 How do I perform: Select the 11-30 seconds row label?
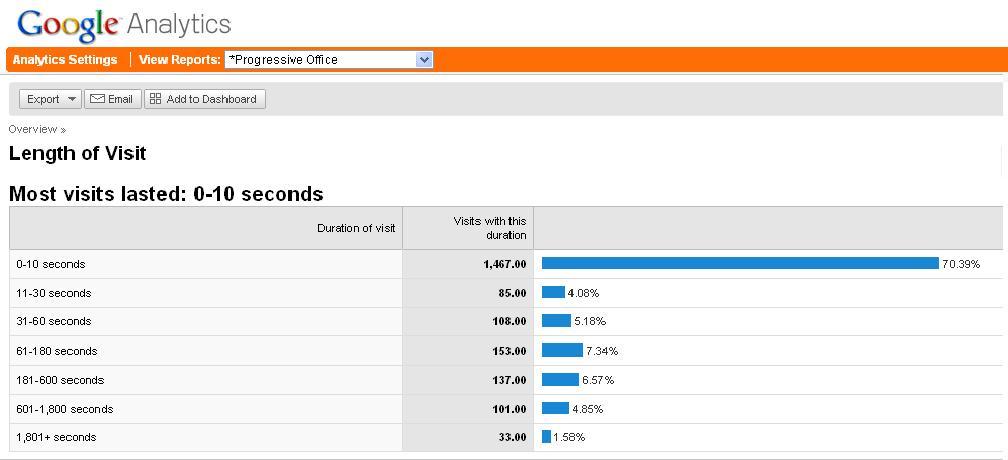tap(54, 293)
